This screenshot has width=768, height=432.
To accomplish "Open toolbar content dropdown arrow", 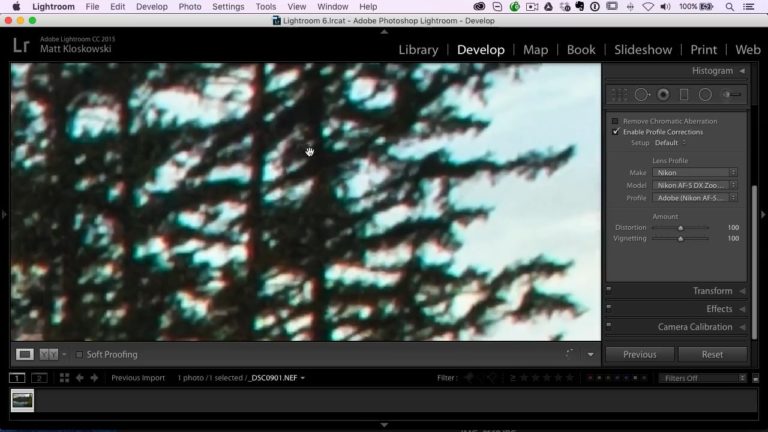I will point(591,354).
